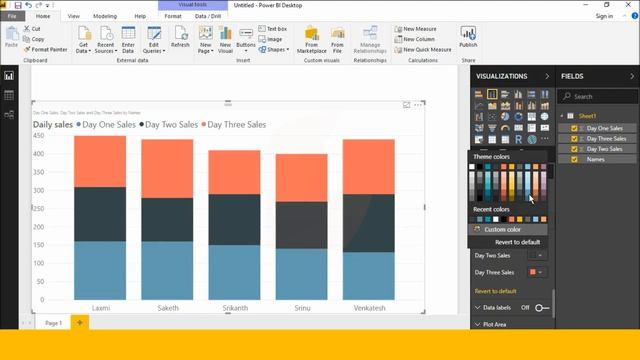The height and width of the screenshot is (360, 640).
Task: Collapse the Visualizations pane
Action: (547, 76)
